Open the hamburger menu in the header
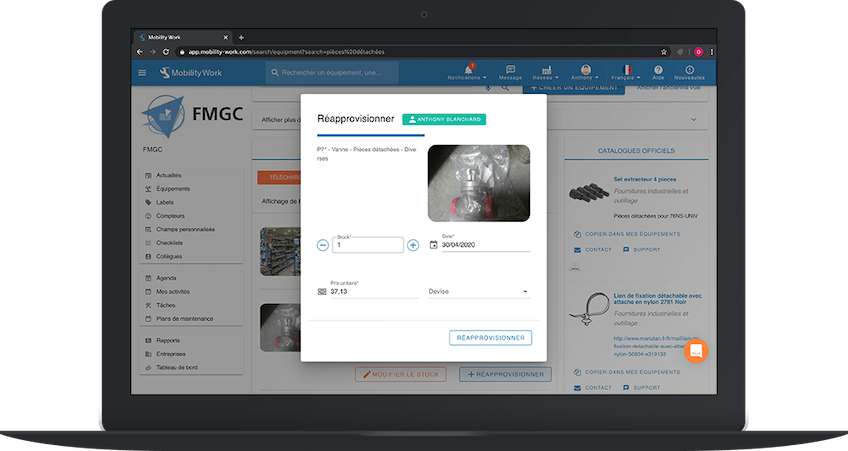Viewport: 848px width, 451px height. [x=142, y=72]
